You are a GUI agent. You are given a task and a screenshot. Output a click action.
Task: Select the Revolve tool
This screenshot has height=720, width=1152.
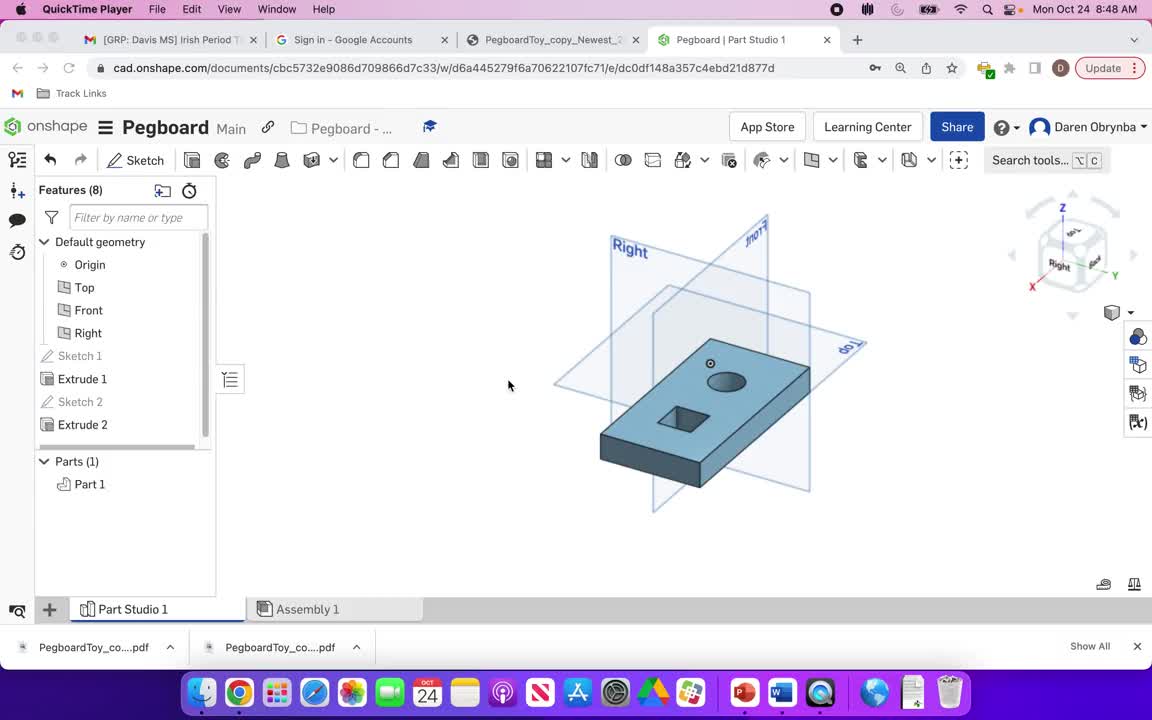point(222,160)
